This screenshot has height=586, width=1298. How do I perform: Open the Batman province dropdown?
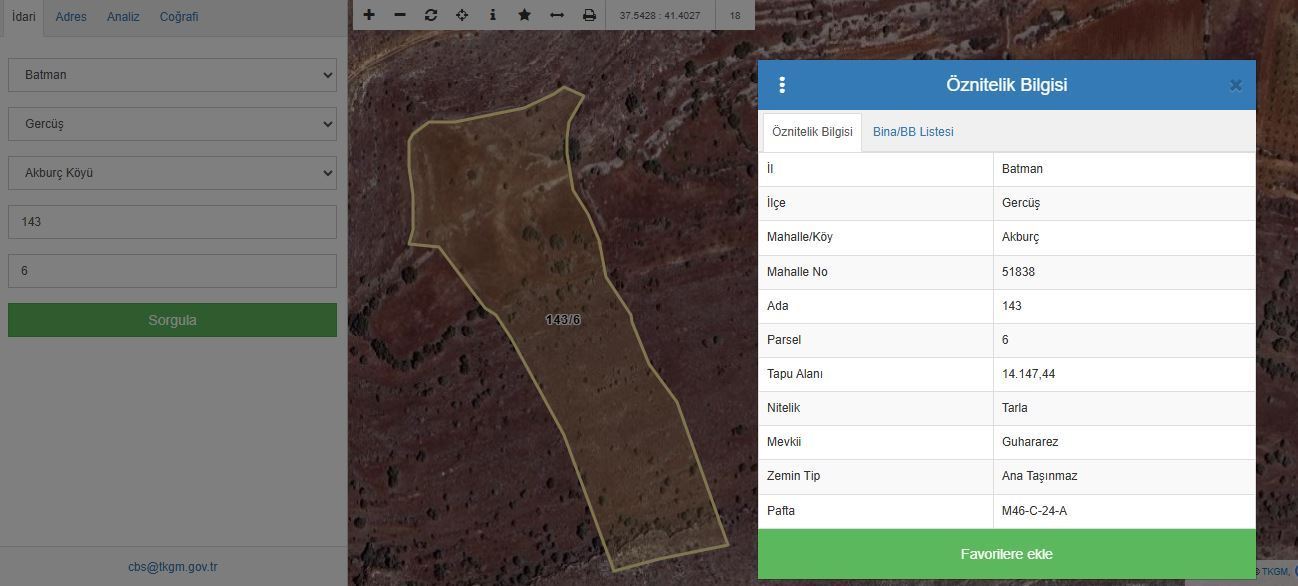[x=172, y=75]
